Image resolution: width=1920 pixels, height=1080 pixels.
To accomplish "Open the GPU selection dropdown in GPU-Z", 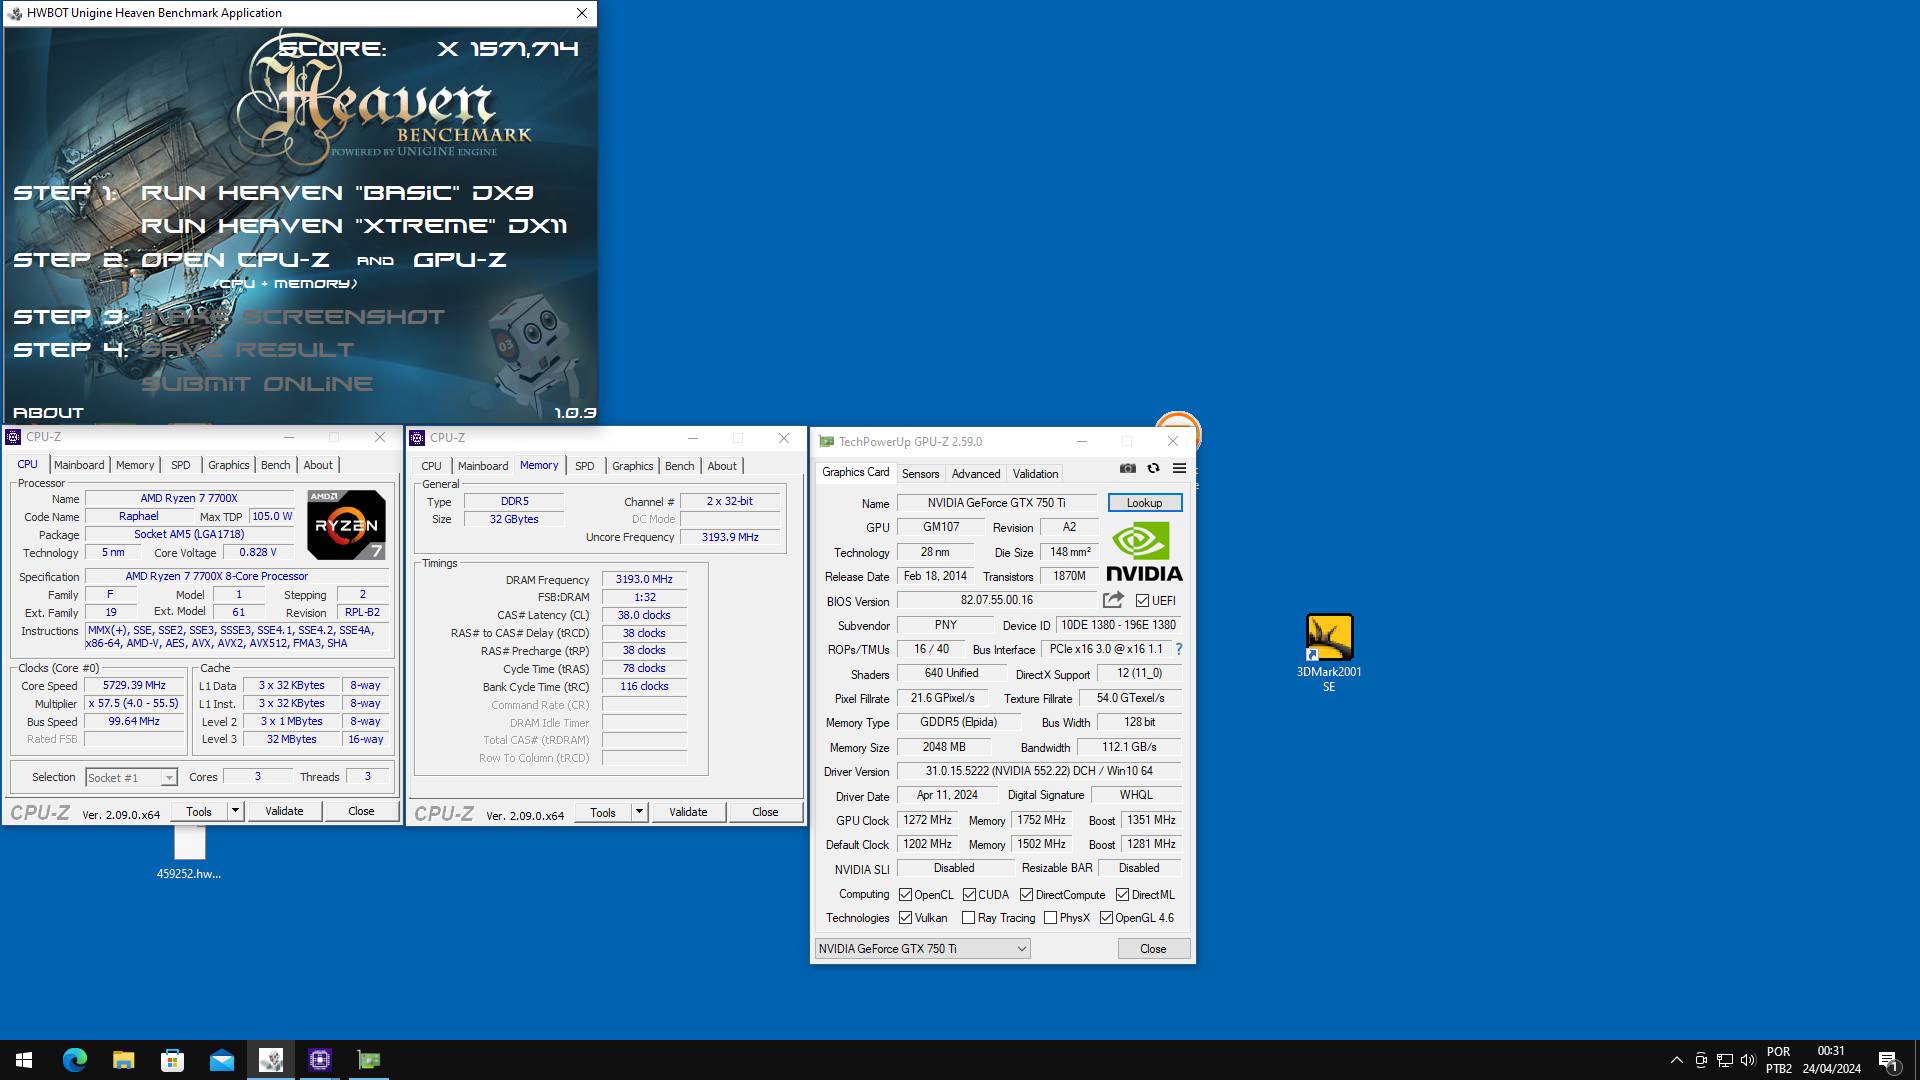I will pos(922,949).
